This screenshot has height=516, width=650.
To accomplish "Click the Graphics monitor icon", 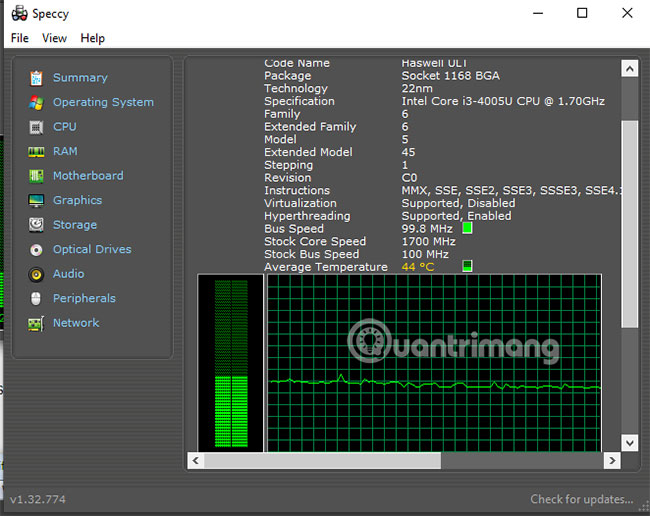I will [36, 200].
